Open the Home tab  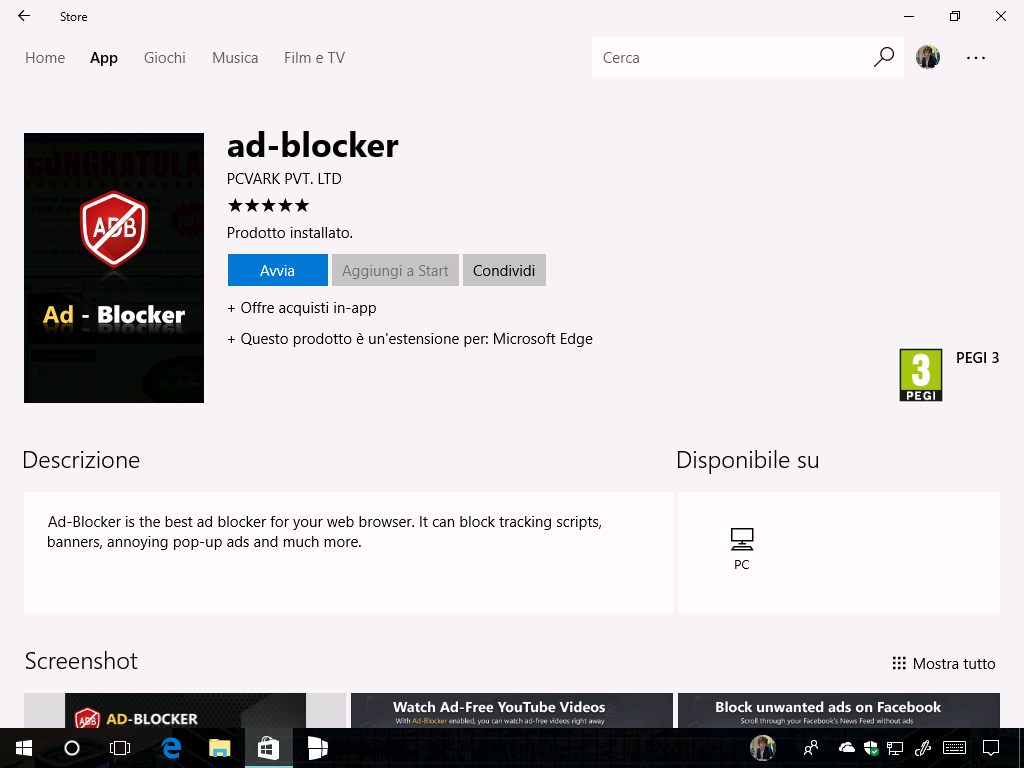(45, 58)
